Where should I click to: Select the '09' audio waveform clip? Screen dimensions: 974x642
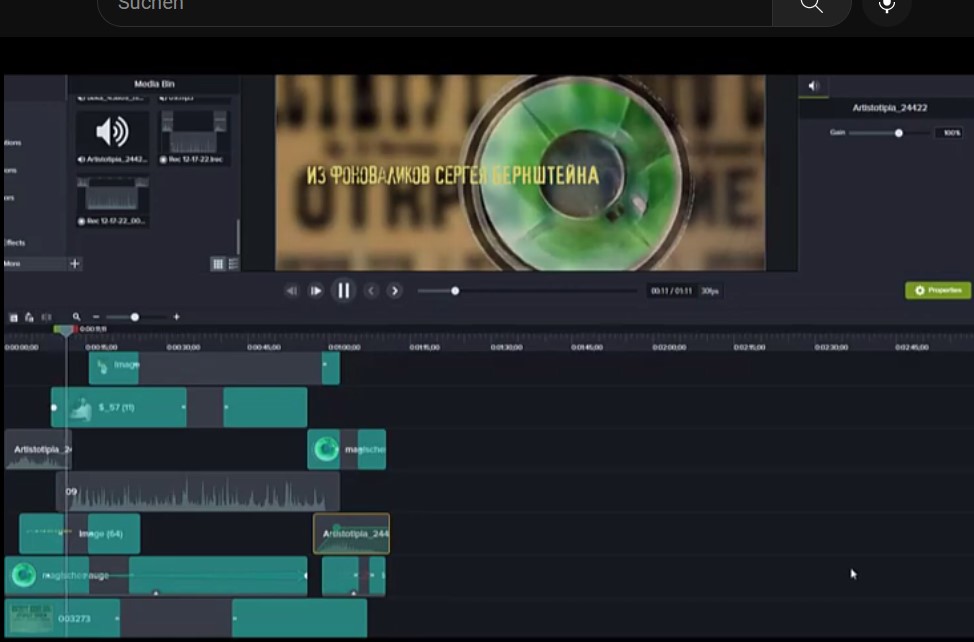pyautogui.click(x=198, y=492)
